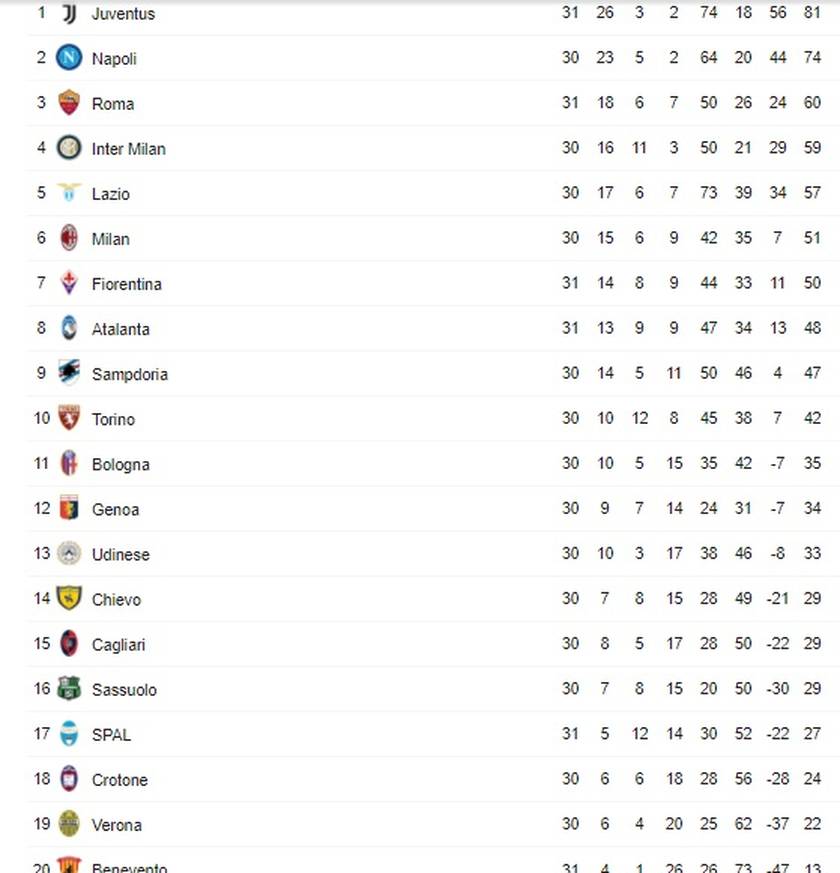Viewport: 840px width, 873px height.
Task: Click the Genoa team name
Action: [x=115, y=509]
